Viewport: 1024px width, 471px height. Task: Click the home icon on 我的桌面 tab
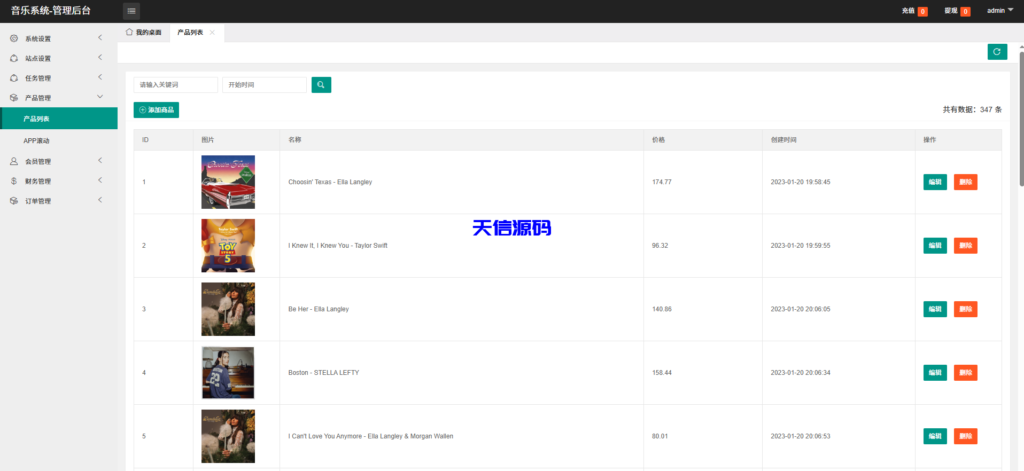point(129,32)
